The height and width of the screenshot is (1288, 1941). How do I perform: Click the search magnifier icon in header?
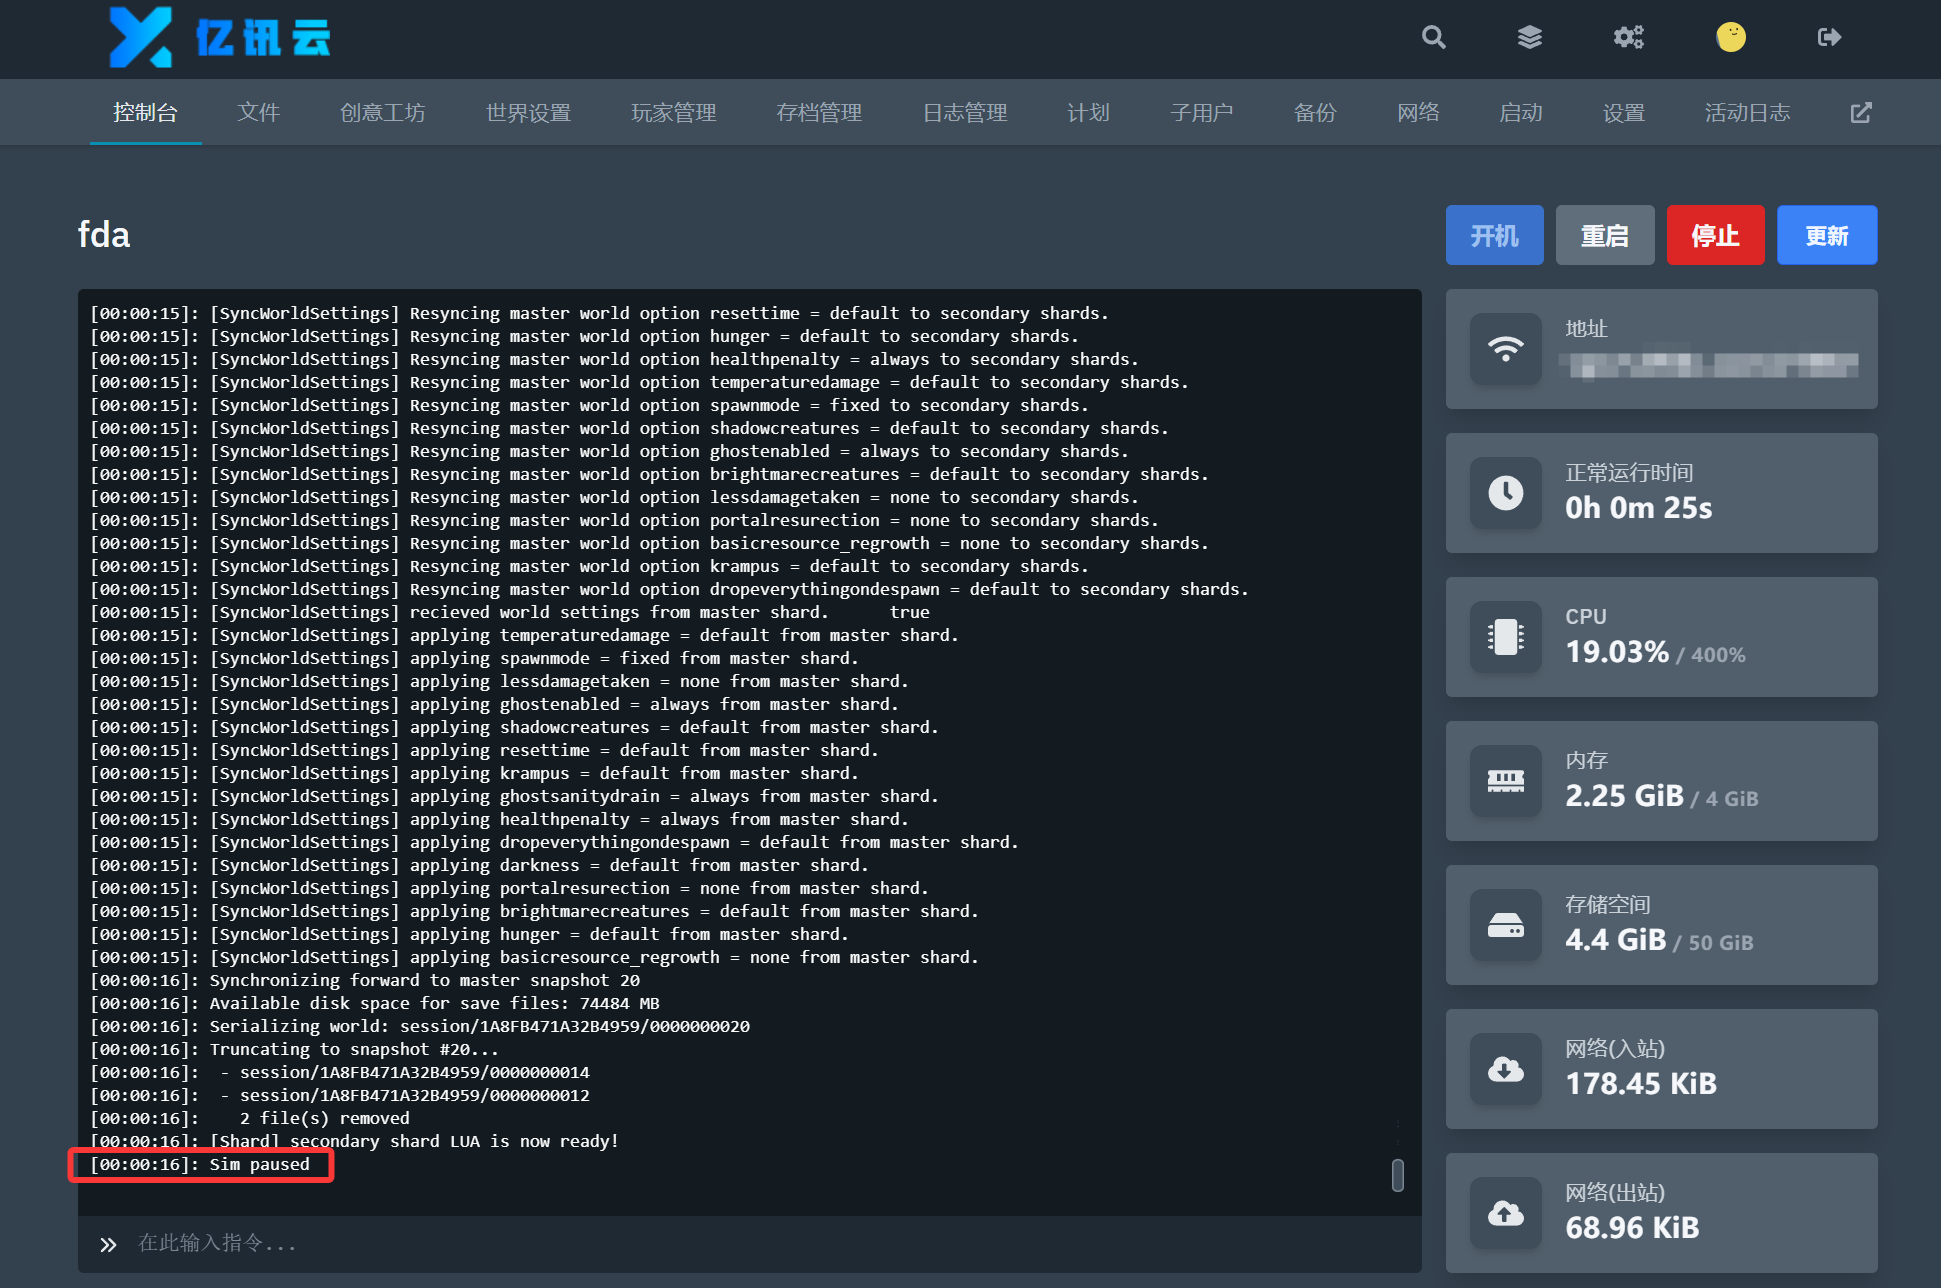(1433, 37)
